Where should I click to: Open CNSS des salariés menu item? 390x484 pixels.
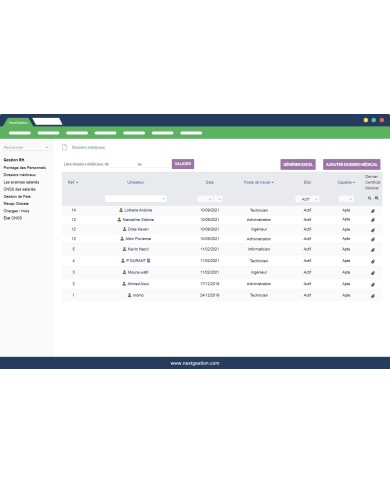tap(19, 189)
